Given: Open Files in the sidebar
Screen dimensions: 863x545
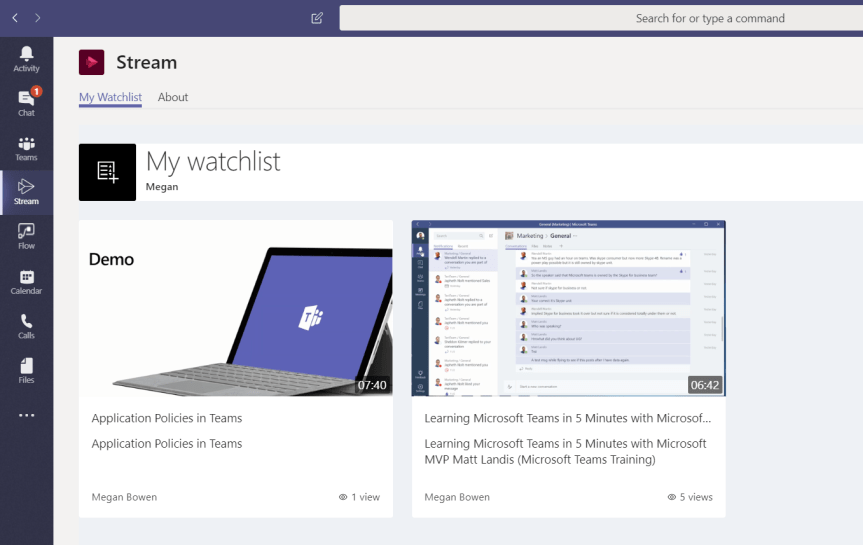Looking at the screenshot, I should pos(26,371).
